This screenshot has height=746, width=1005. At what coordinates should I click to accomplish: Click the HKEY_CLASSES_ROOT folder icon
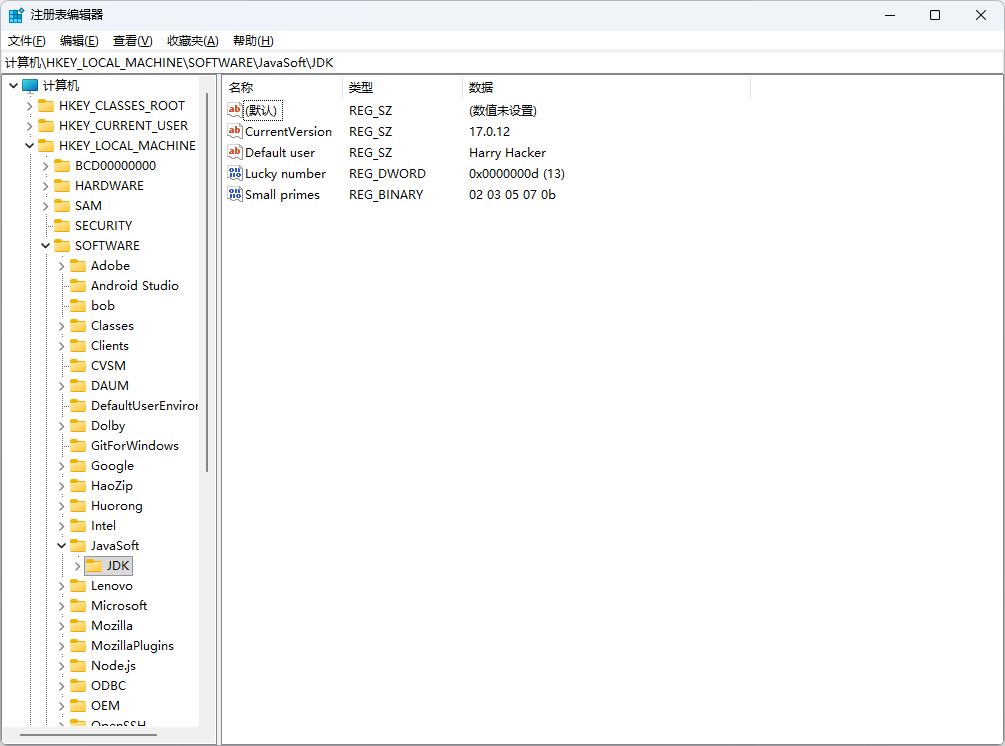tap(46, 106)
